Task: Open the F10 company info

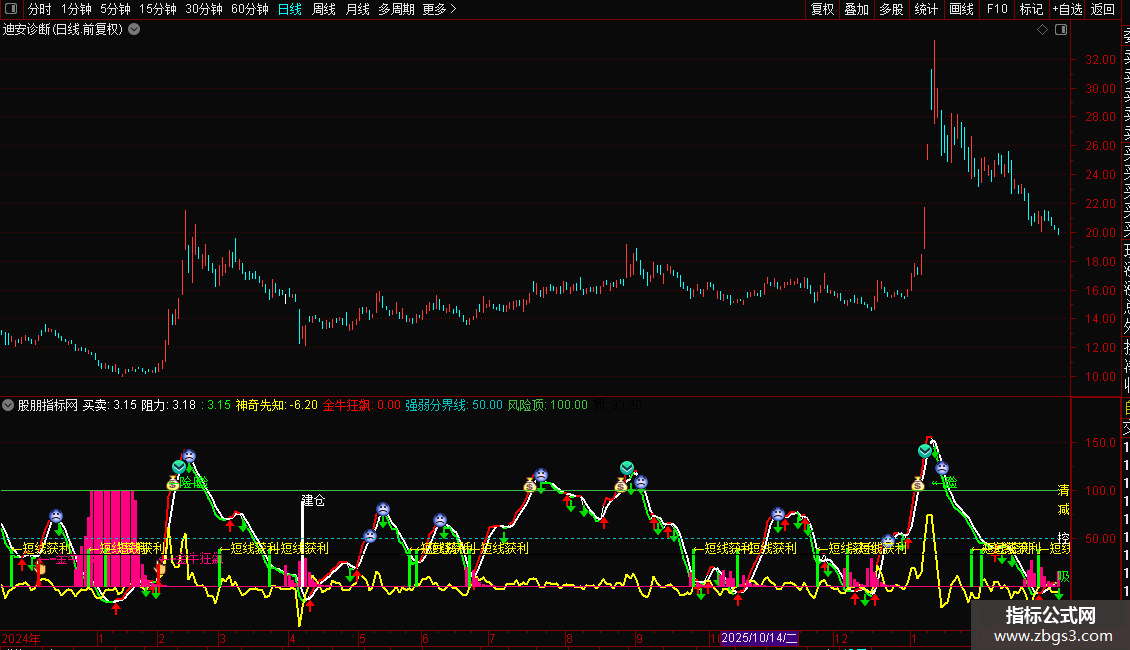Action: coord(997,9)
